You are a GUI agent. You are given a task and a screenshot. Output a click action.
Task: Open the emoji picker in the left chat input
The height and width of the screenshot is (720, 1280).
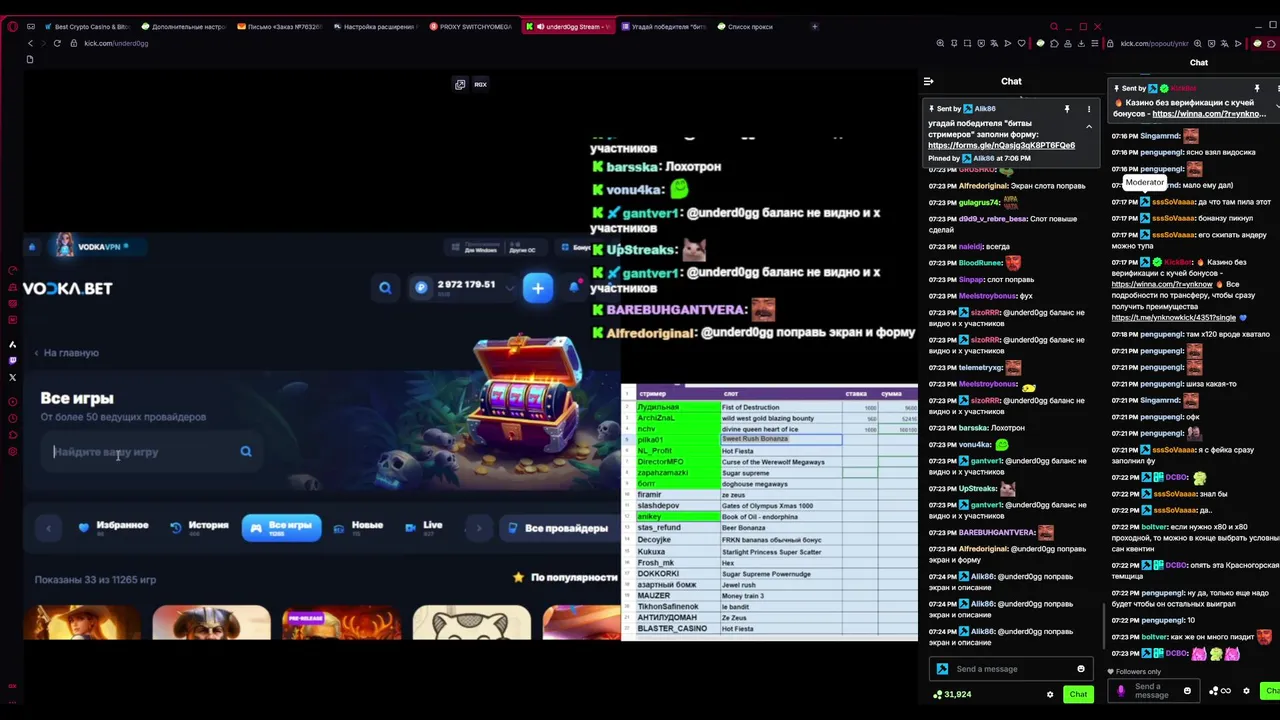click(x=1081, y=669)
